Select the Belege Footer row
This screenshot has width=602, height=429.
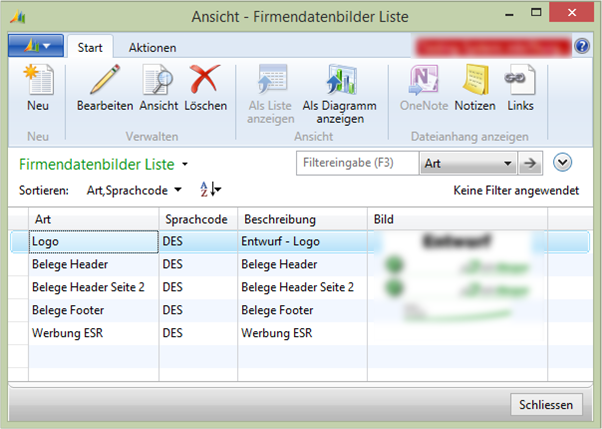[x=93, y=310]
